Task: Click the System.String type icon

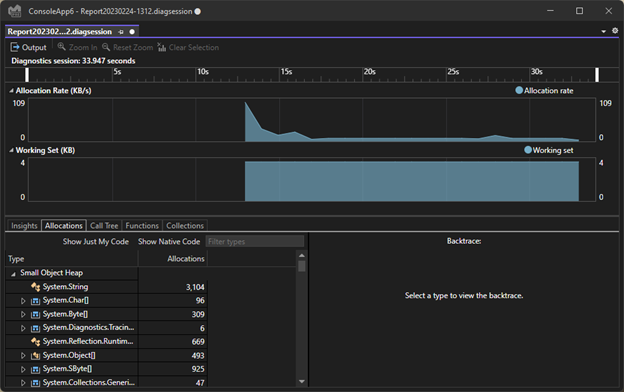Action: [x=35, y=287]
